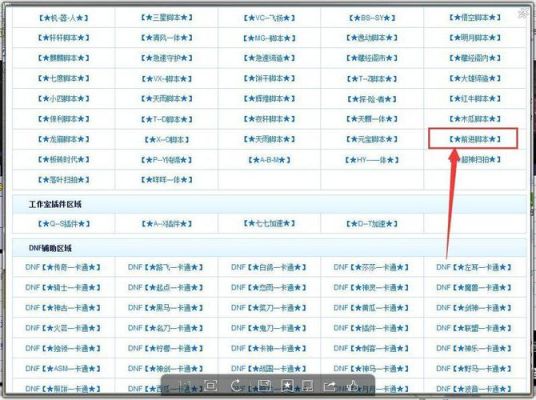The image size is (536, 400).
Task: Open the 【★T--D脚本★】 link
Action: click(x=166, y=119)
